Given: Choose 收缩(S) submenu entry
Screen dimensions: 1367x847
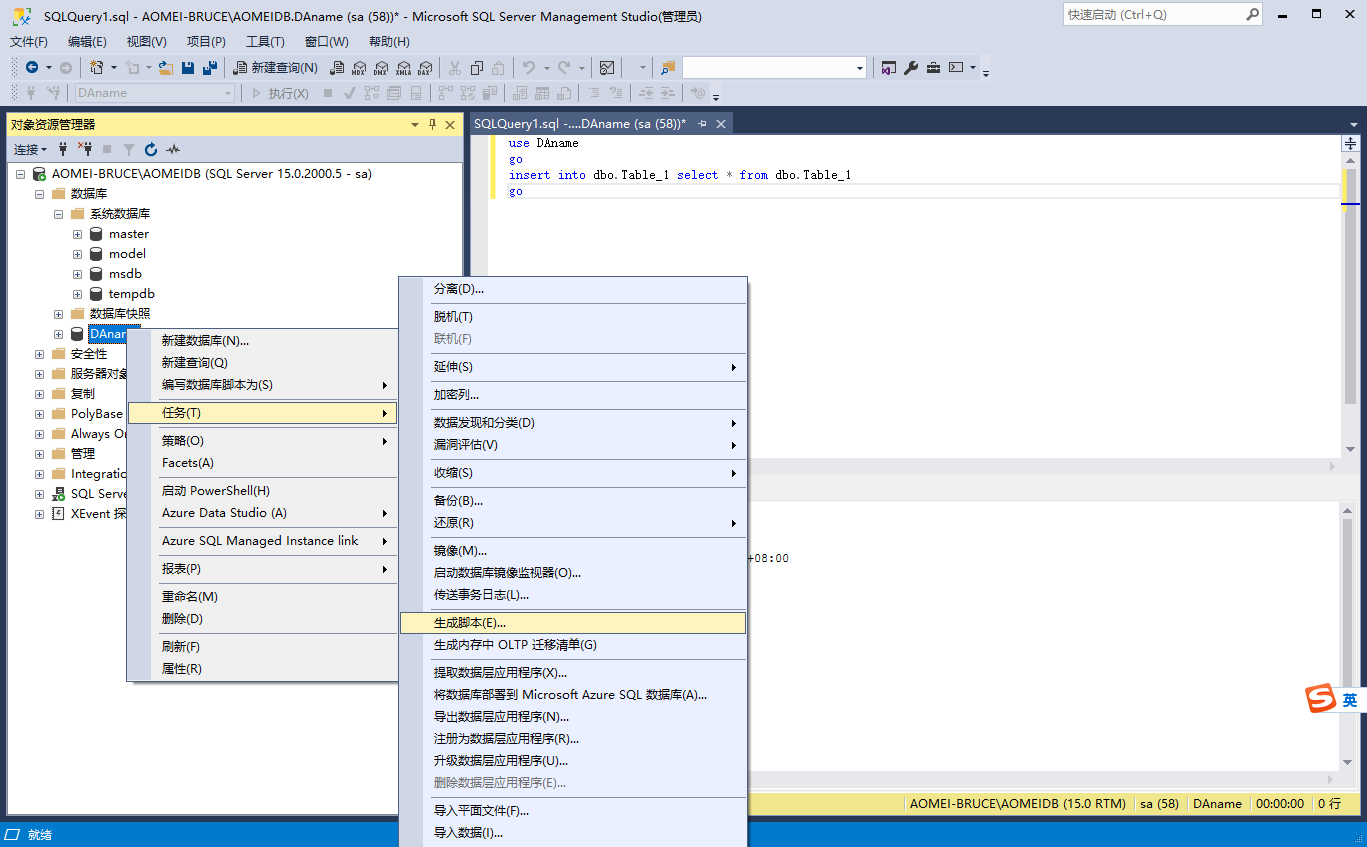Looking at the screenshot, I should click(573, 472).
